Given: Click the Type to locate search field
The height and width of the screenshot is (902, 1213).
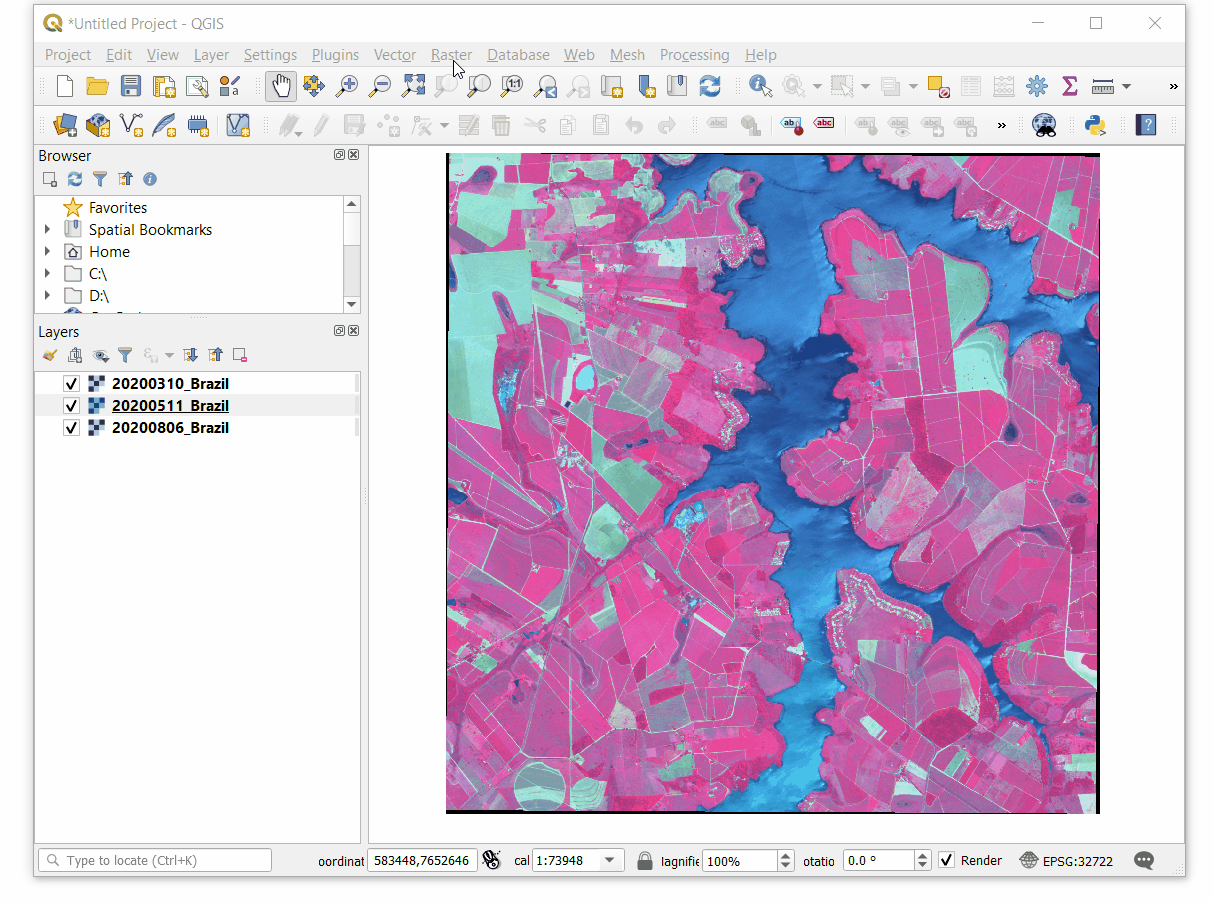Looking at the screenshot, I should (155, 861).
